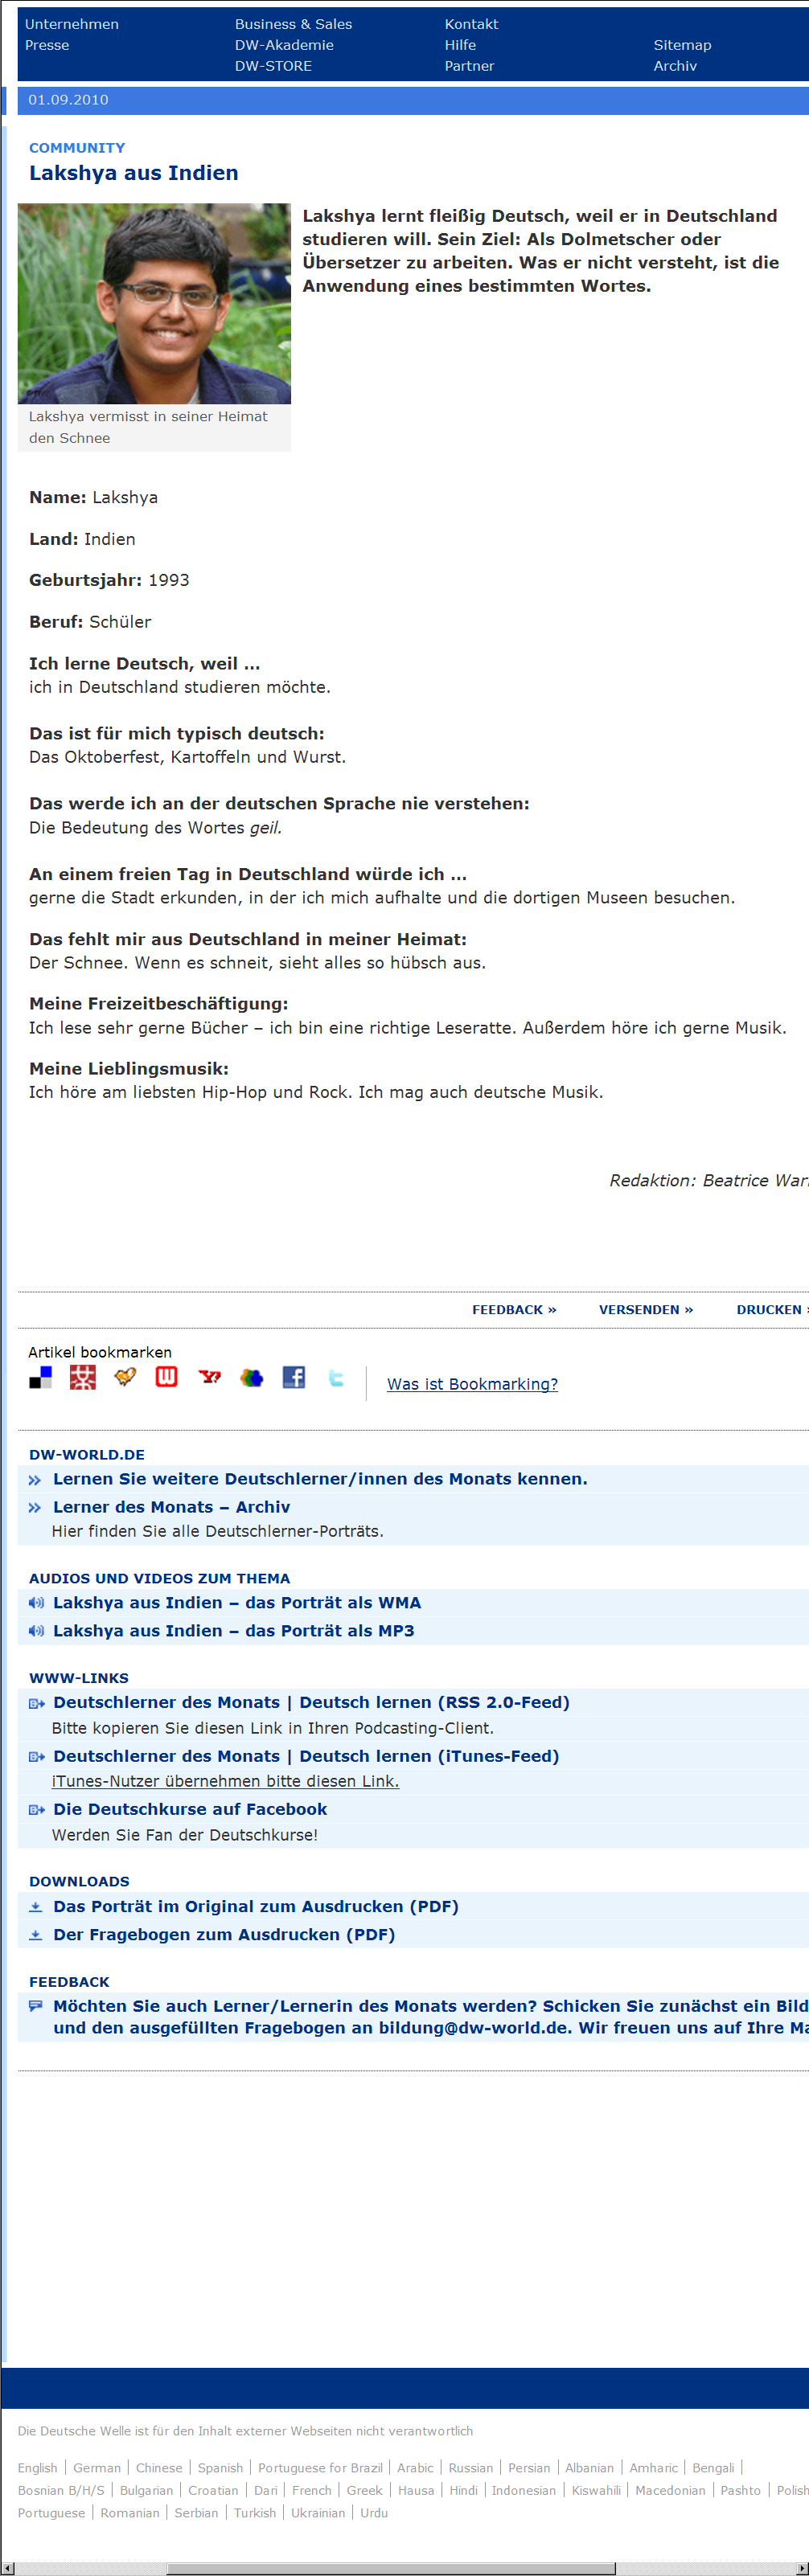Viewport: 809px width, 2576px height.
Task: Select Bosnian B/H/S in footer
Action: [x=61, y=2490]
